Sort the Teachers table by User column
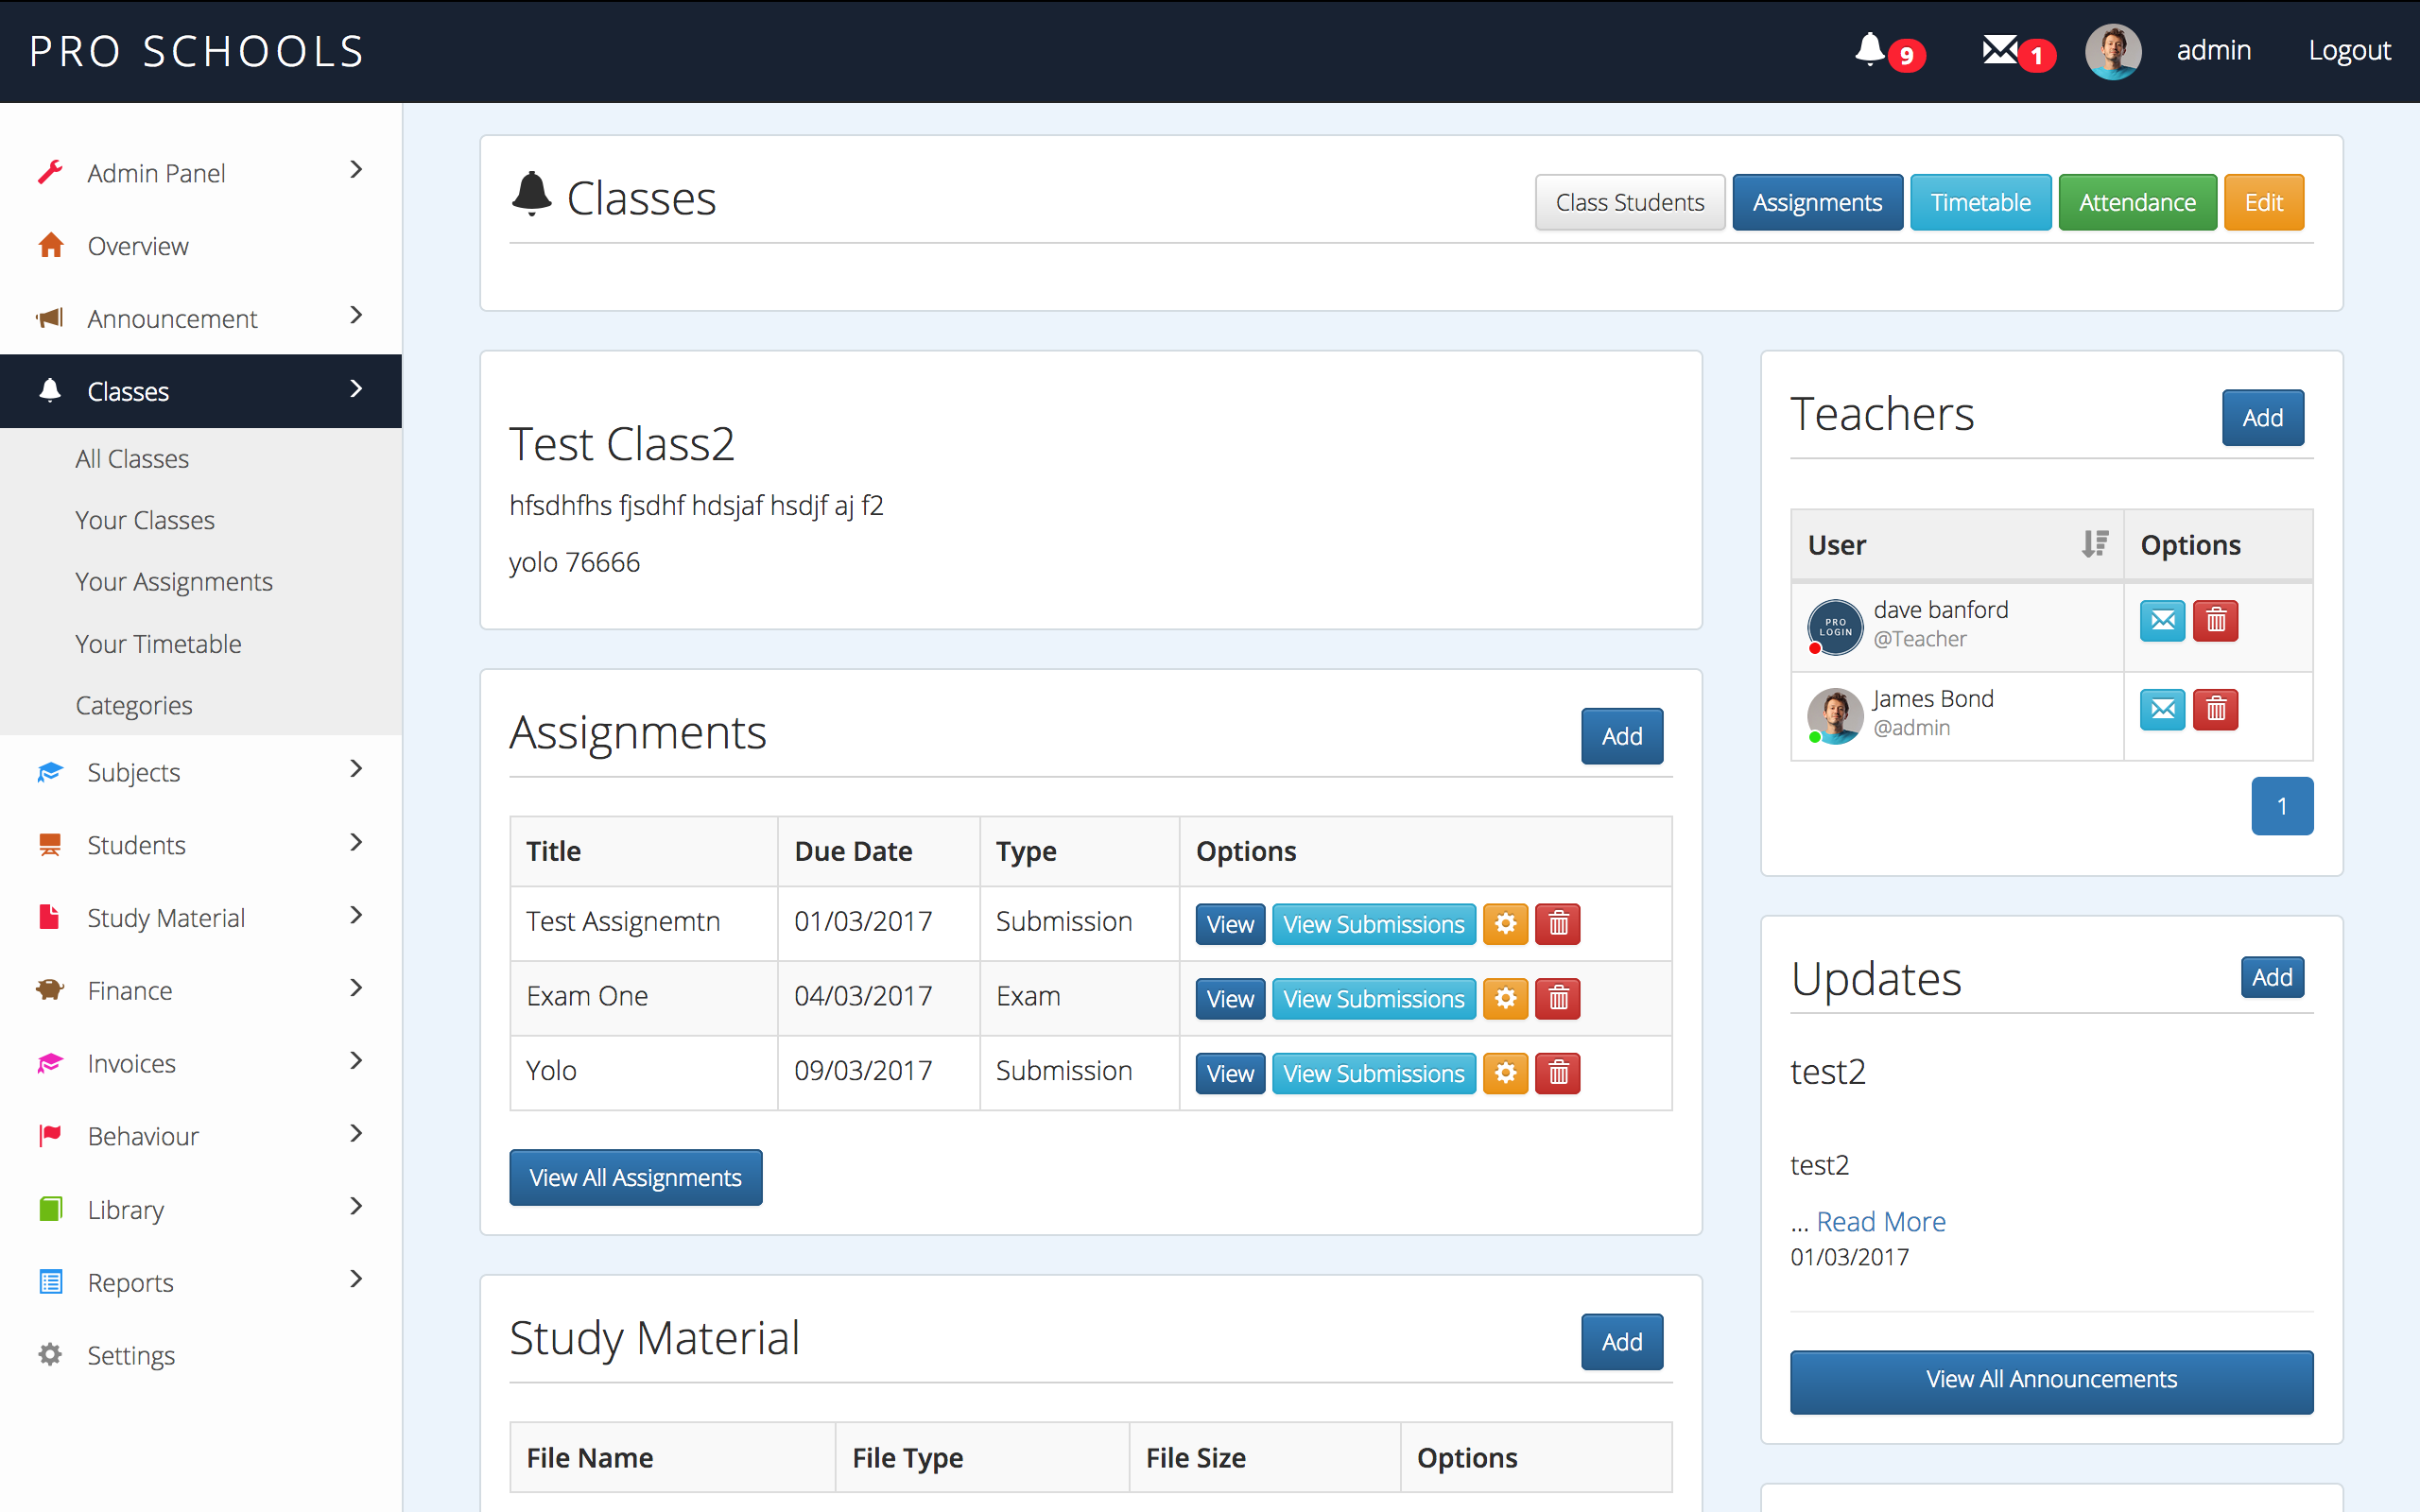The width and height of the screenshot is (2420, 1512). point(1836,544)
